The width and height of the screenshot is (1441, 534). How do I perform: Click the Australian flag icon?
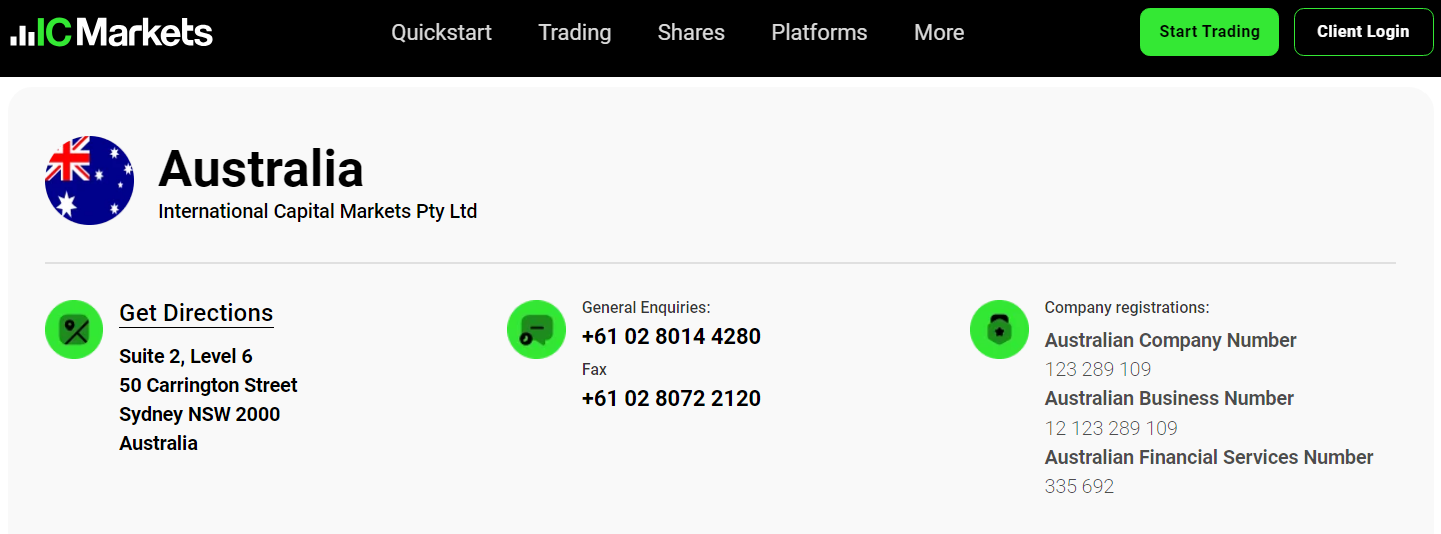pos(89,180)
